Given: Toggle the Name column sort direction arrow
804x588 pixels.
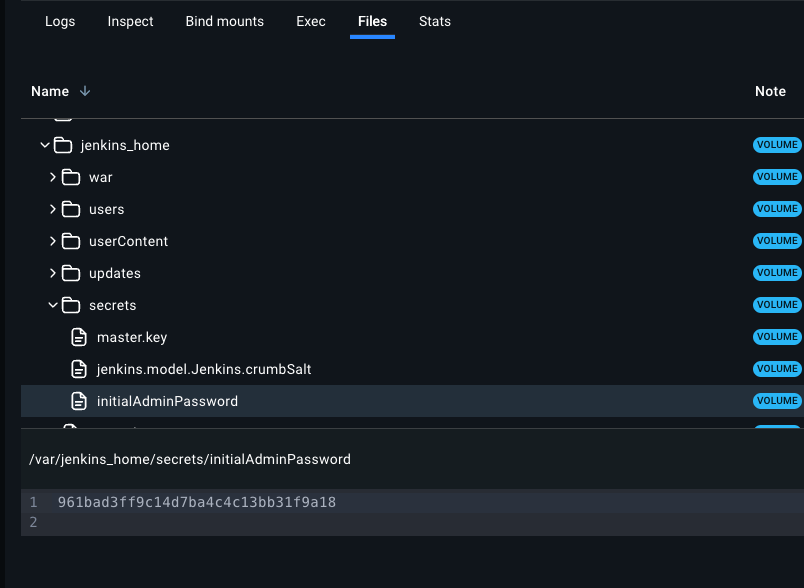Looking at the screenshot, I should 85,91.
